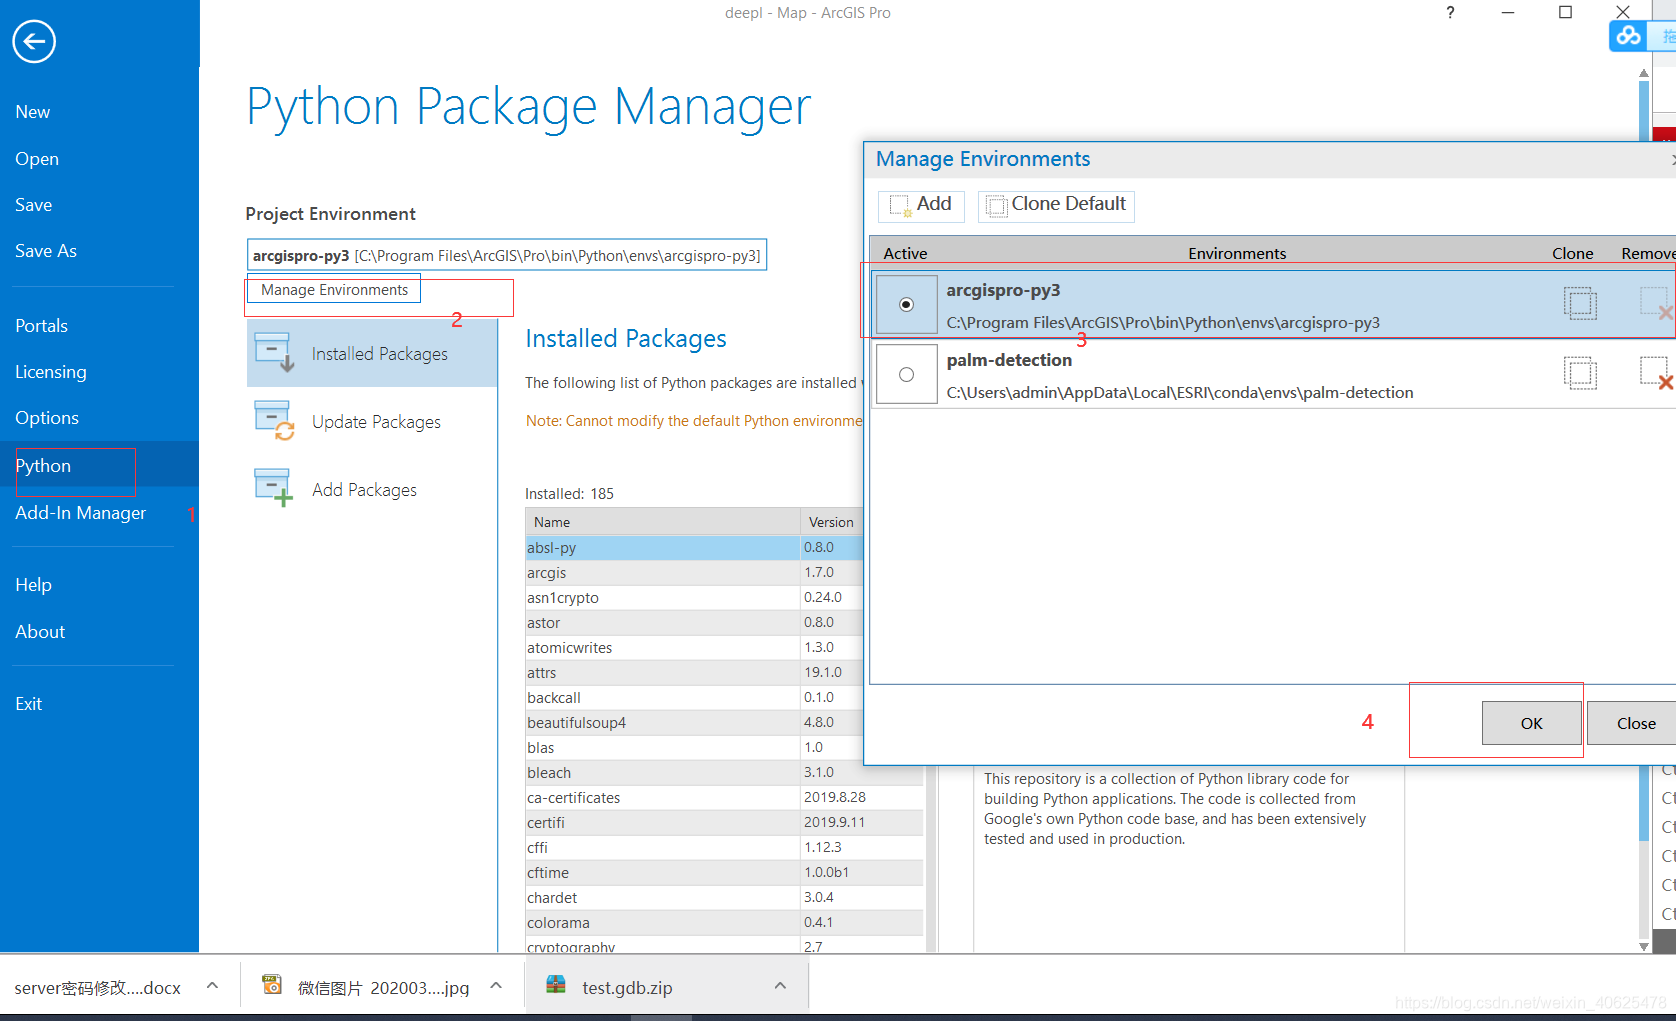Open the Licensing page
This screenshot has width=1676, height=1021.
tap(51, 372)
